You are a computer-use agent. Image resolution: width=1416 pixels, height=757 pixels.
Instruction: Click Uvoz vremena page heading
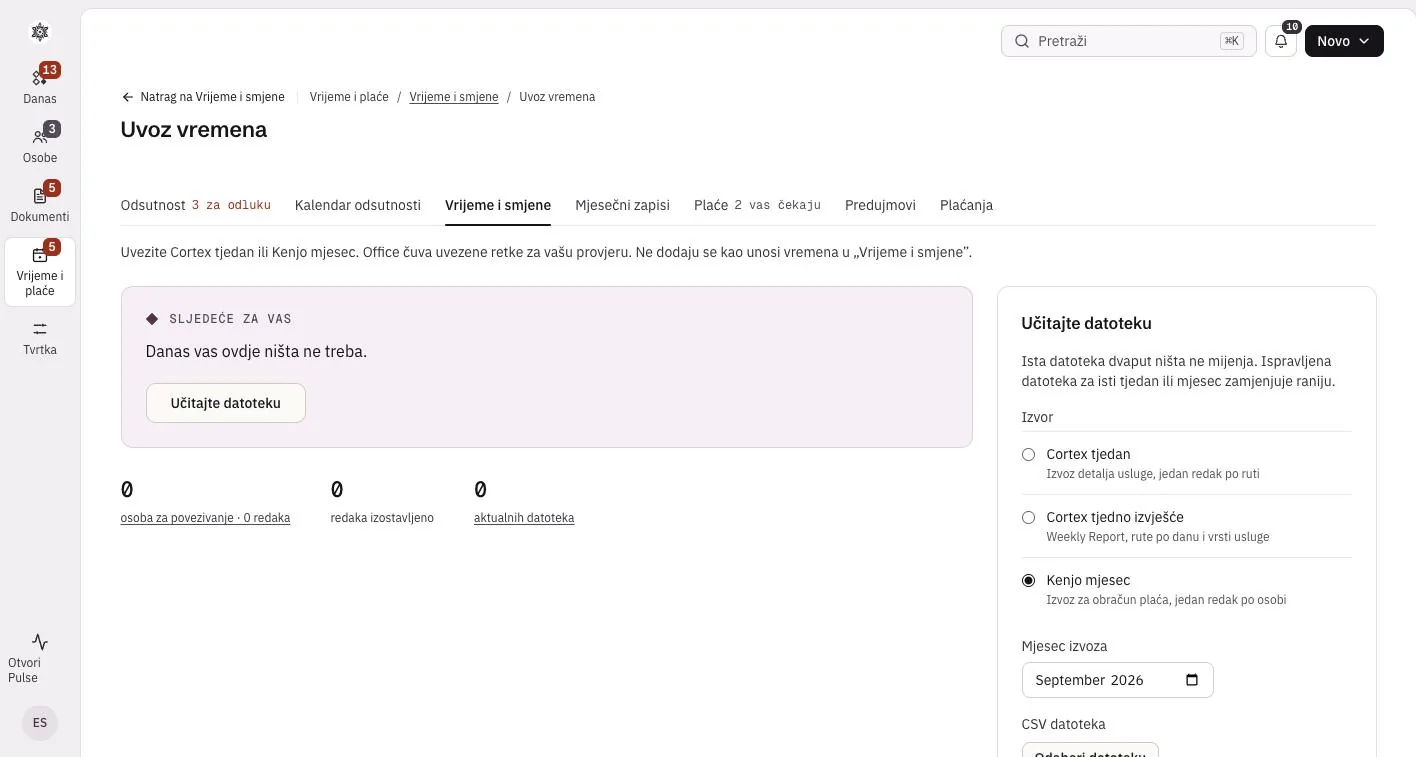click(x=194, y=129)
